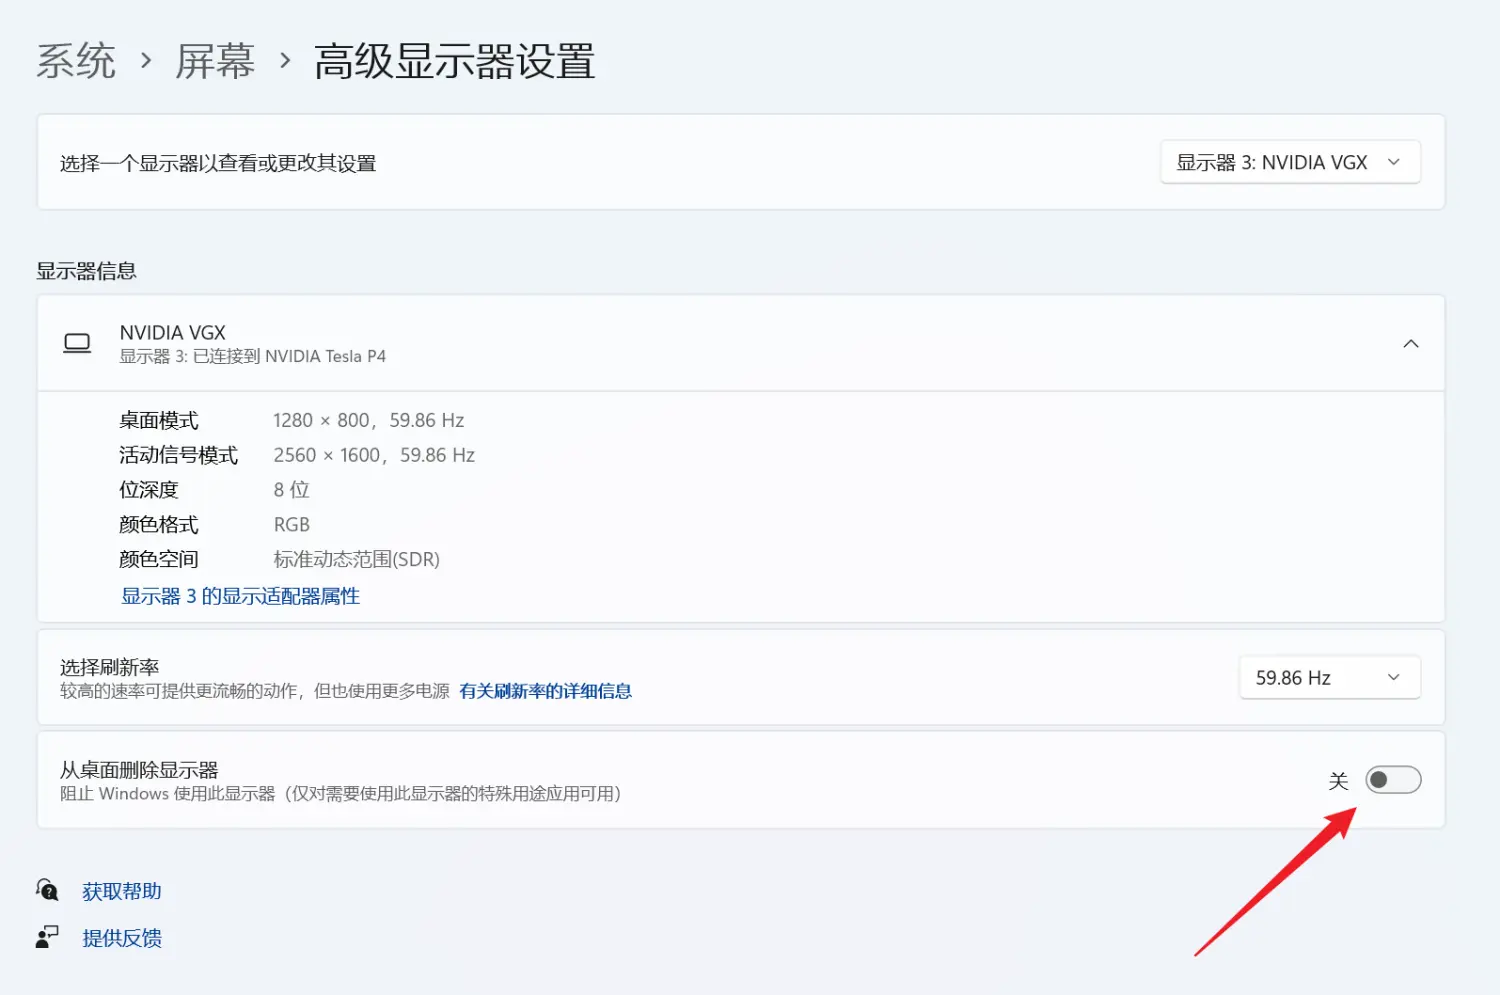
Task: Open 显示器 3 的显示适配器属性 link
Action: [240, 596]
